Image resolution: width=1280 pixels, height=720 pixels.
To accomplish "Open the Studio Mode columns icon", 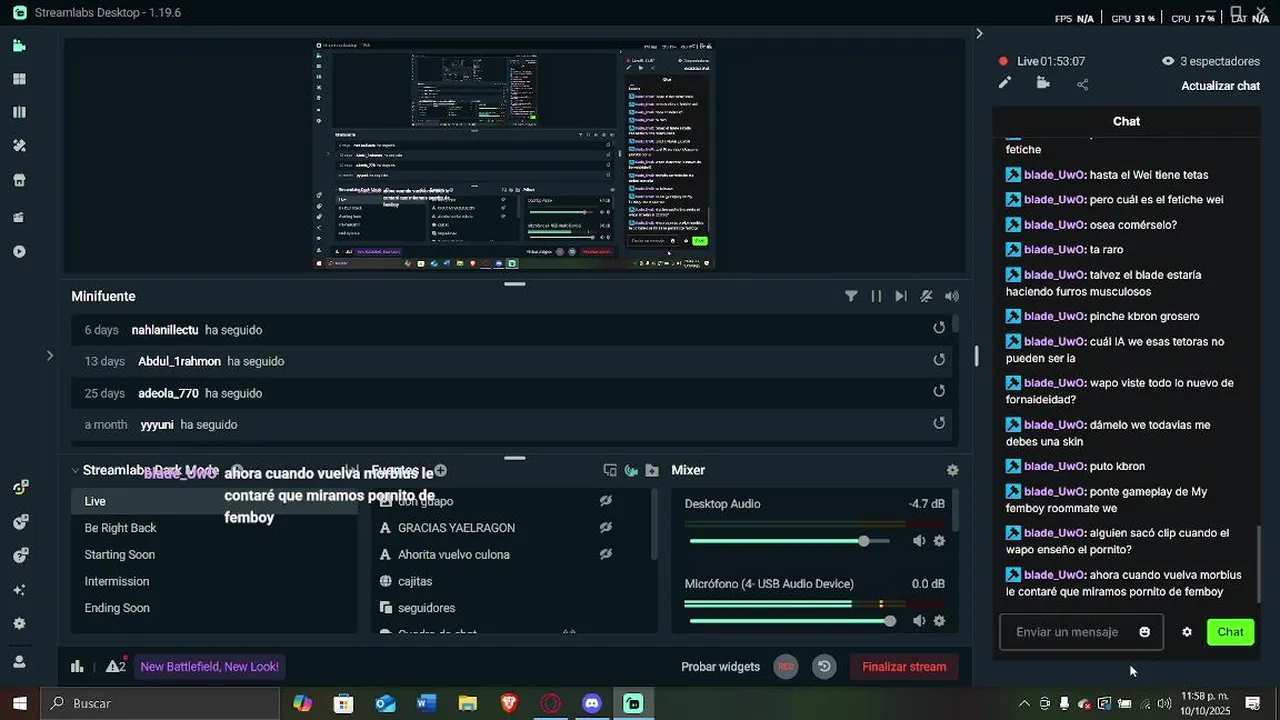I will [x=19, y=112].
